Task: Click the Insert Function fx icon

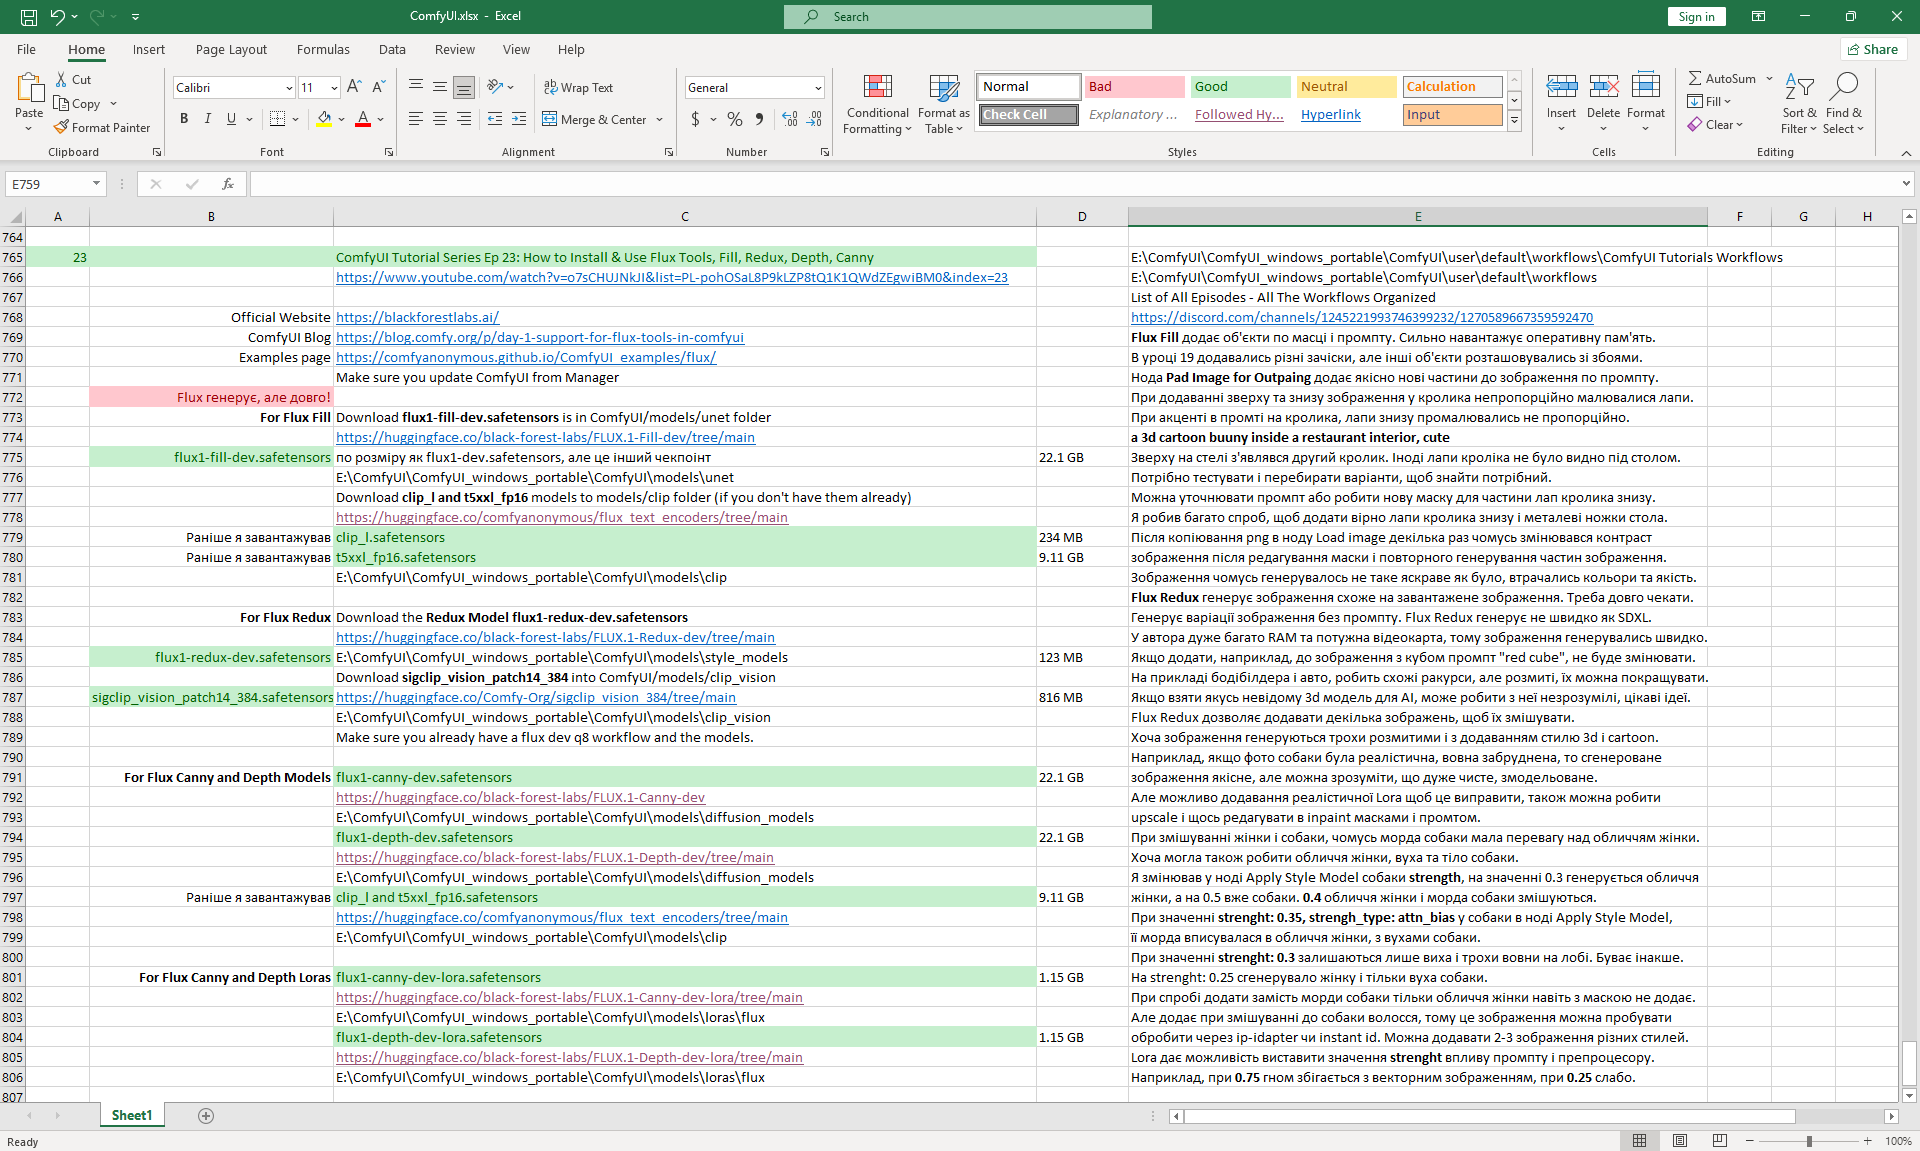Action: click(x=228, y=184)
